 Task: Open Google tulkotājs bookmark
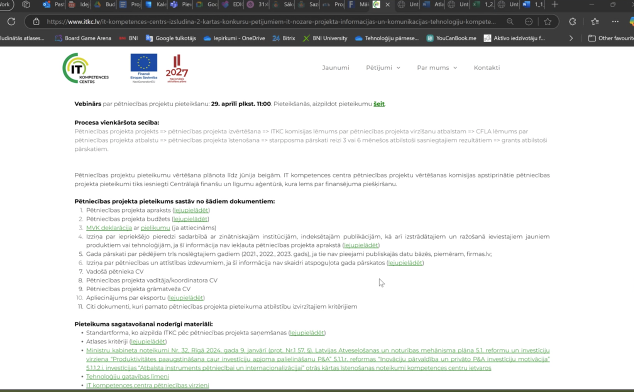(171, 38)
